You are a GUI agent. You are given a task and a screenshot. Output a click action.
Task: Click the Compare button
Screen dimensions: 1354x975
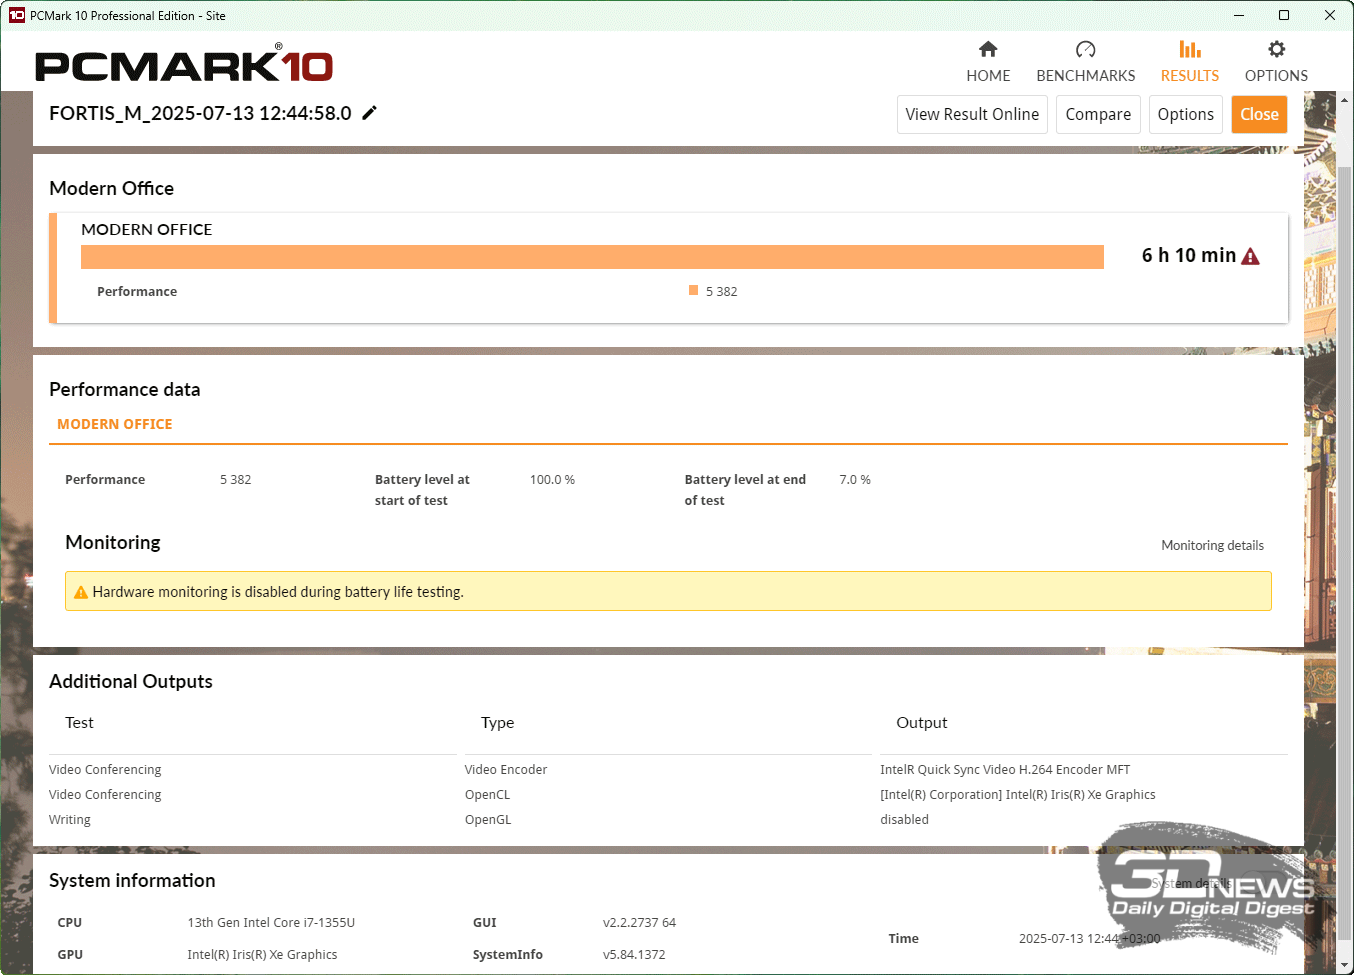click(x=1098, y=114)
